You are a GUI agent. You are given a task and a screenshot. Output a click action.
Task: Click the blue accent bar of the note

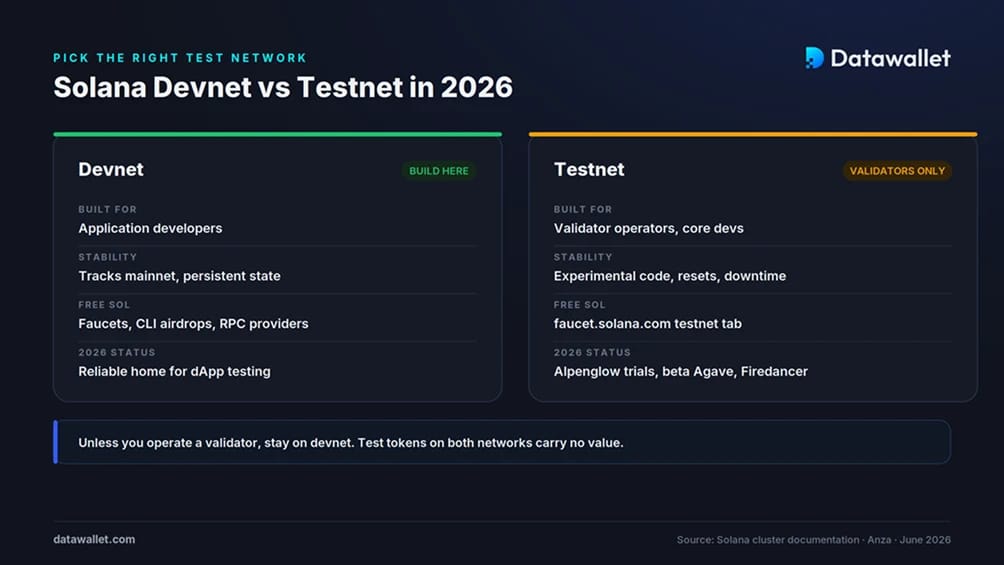coord(56,442)
